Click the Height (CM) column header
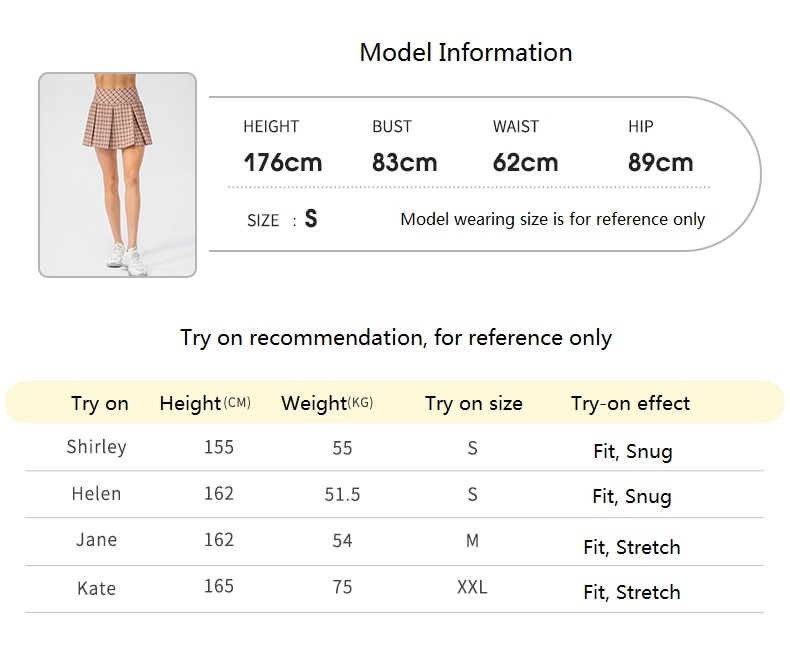 (x=205, y=403)
